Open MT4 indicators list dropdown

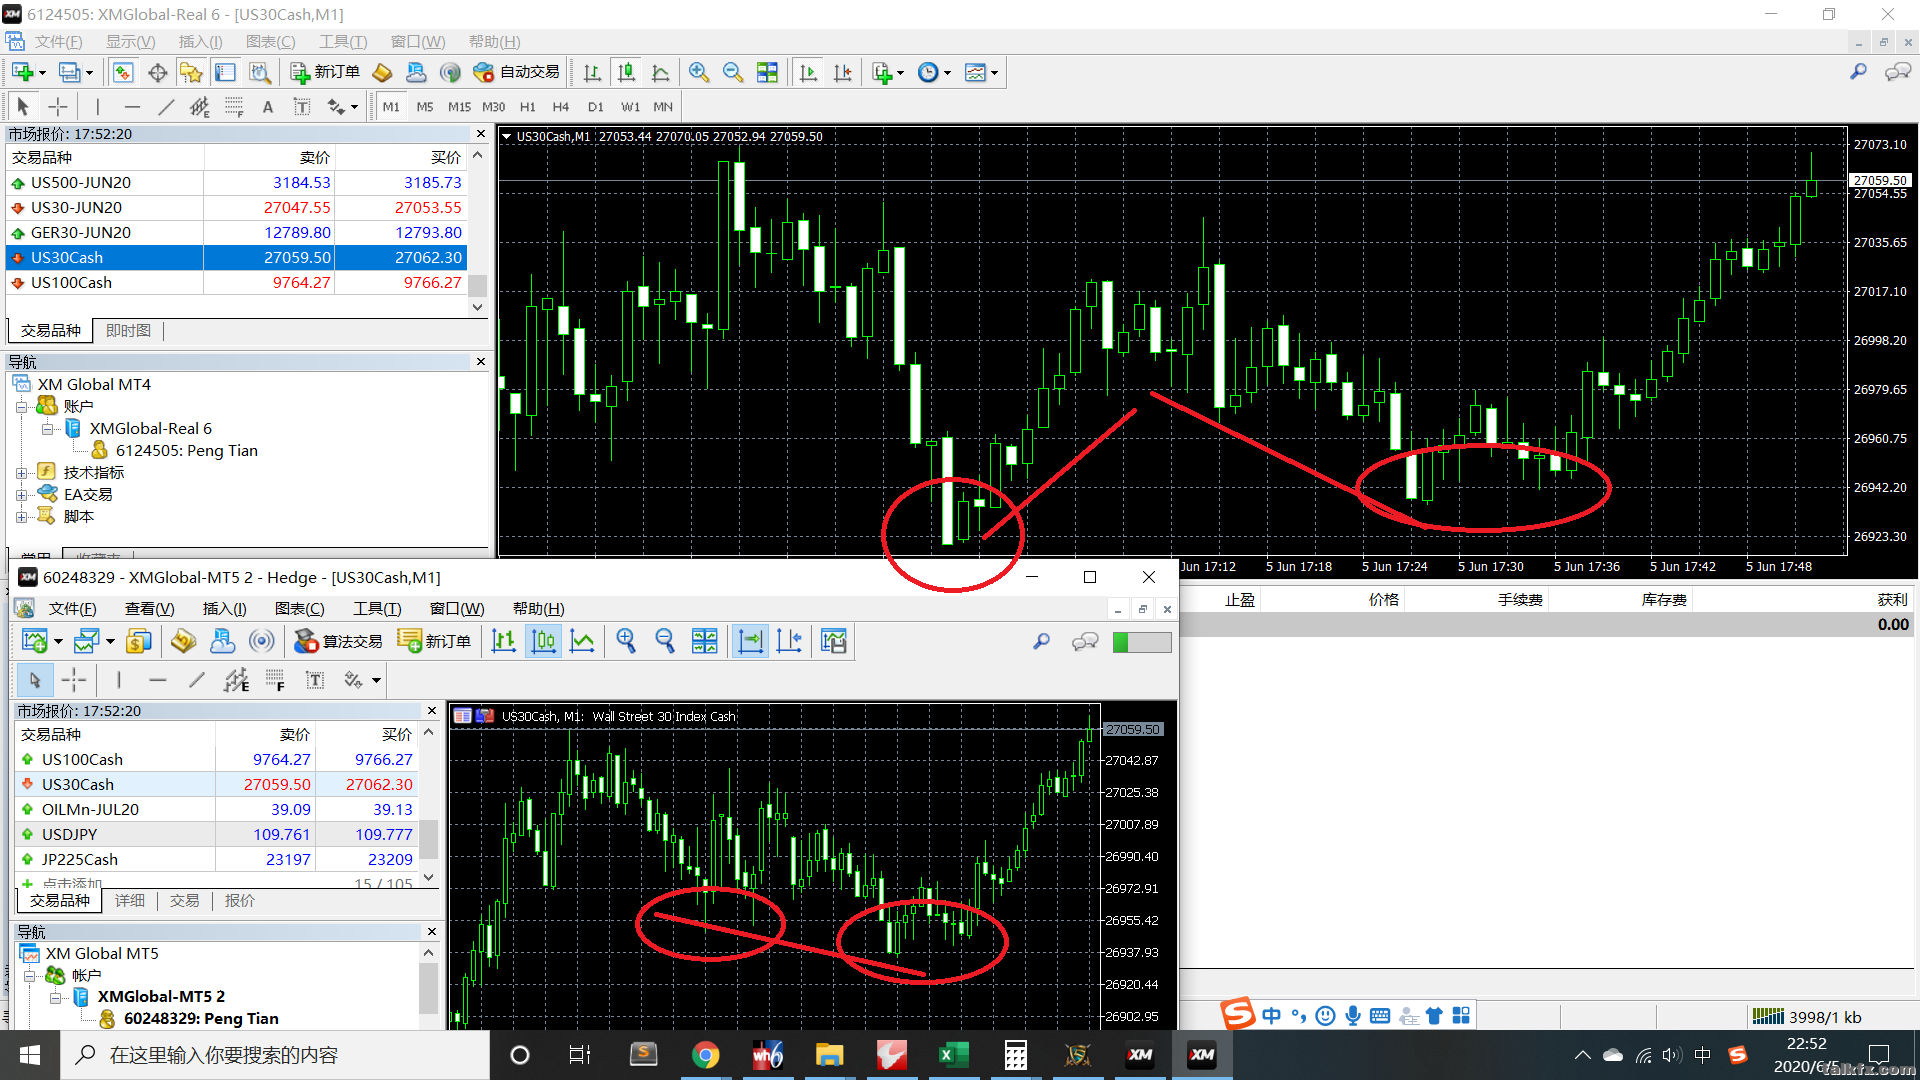[887, 72]
